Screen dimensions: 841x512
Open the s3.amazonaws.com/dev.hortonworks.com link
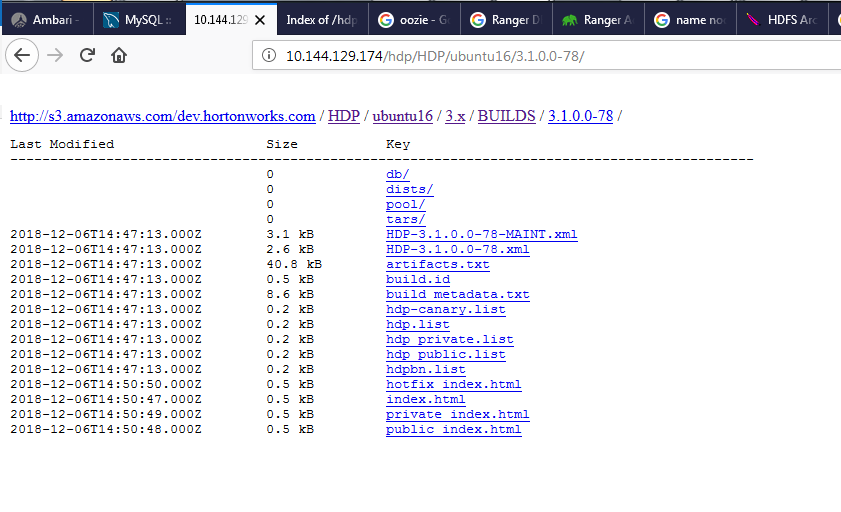pos(163,116)
